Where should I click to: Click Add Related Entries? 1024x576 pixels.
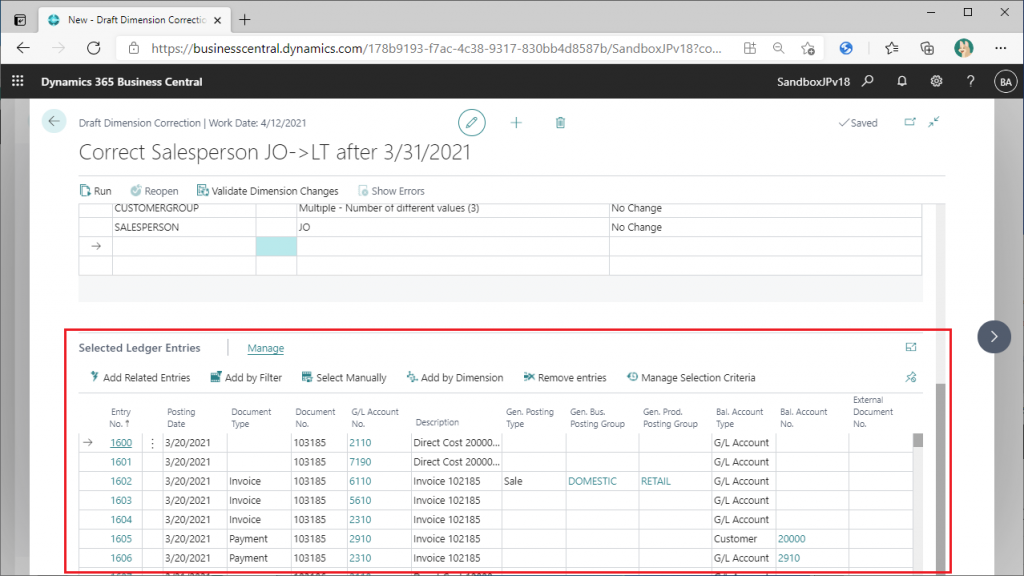[x=140, y=377]
